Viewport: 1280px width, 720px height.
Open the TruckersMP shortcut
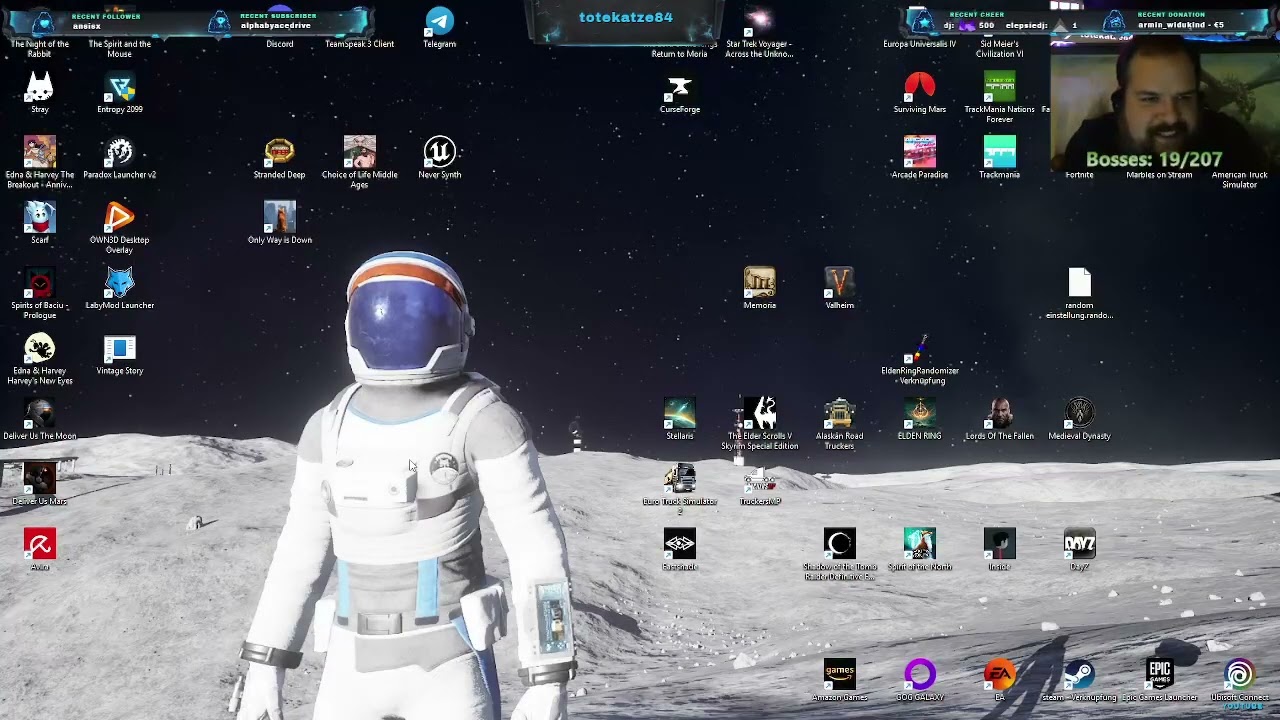pyautogui.click(x=760, y=478)
